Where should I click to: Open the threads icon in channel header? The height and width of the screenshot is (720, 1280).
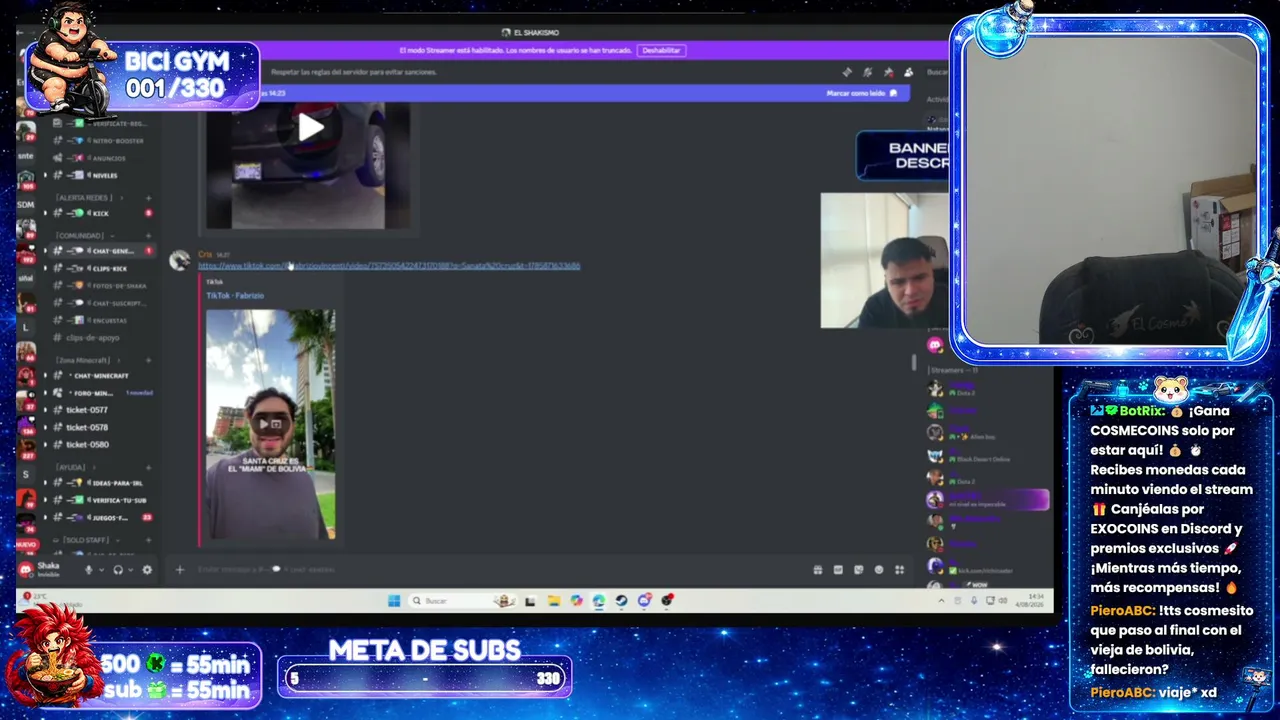(847, 72)
